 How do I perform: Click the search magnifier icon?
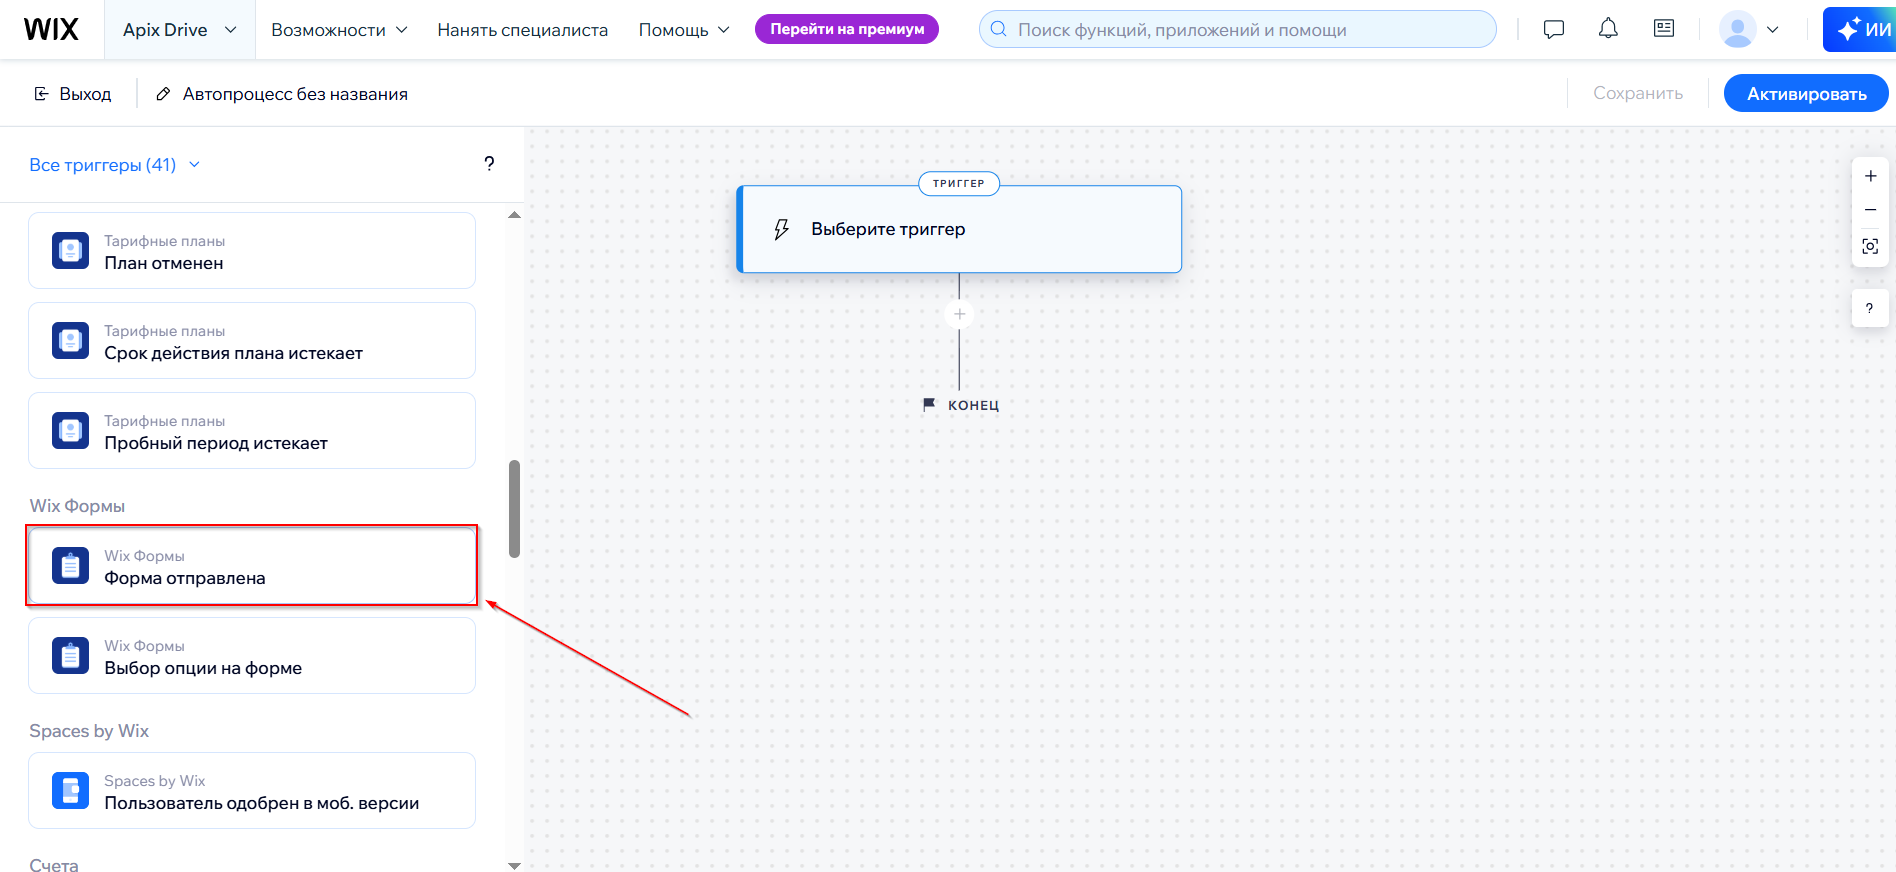(998, 29)
